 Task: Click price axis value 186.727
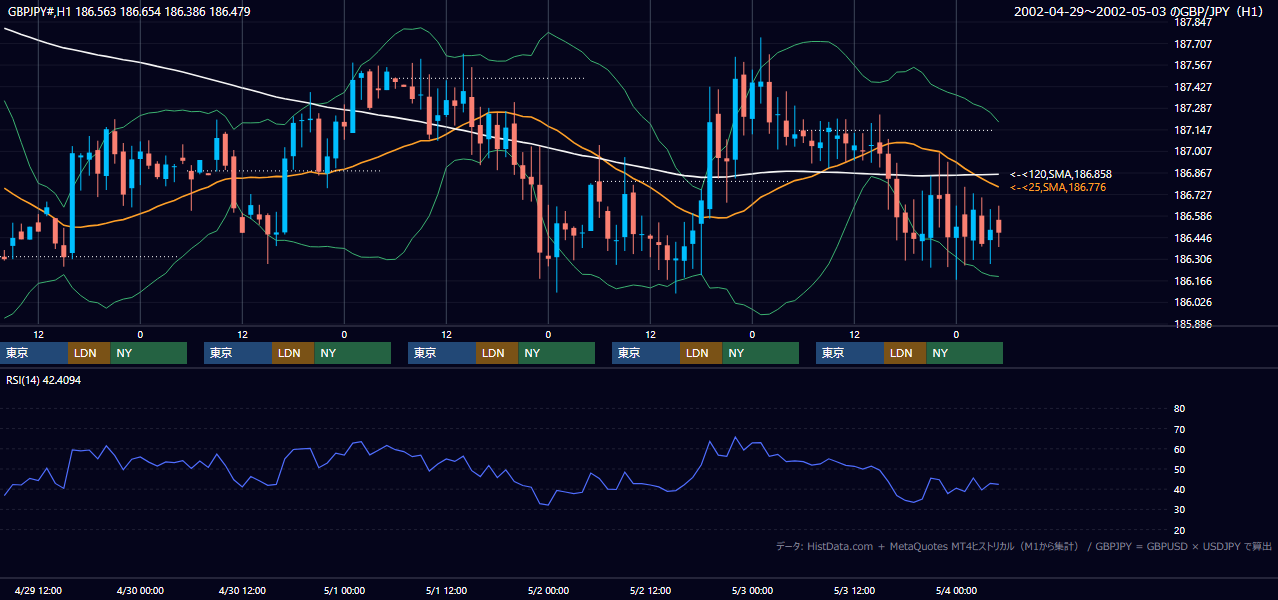point(1192,195)
